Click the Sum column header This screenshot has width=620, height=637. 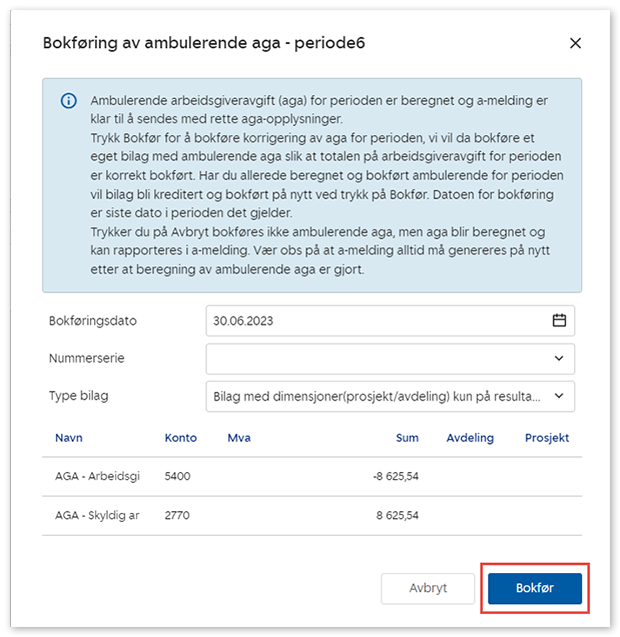[x=407, y=438]
